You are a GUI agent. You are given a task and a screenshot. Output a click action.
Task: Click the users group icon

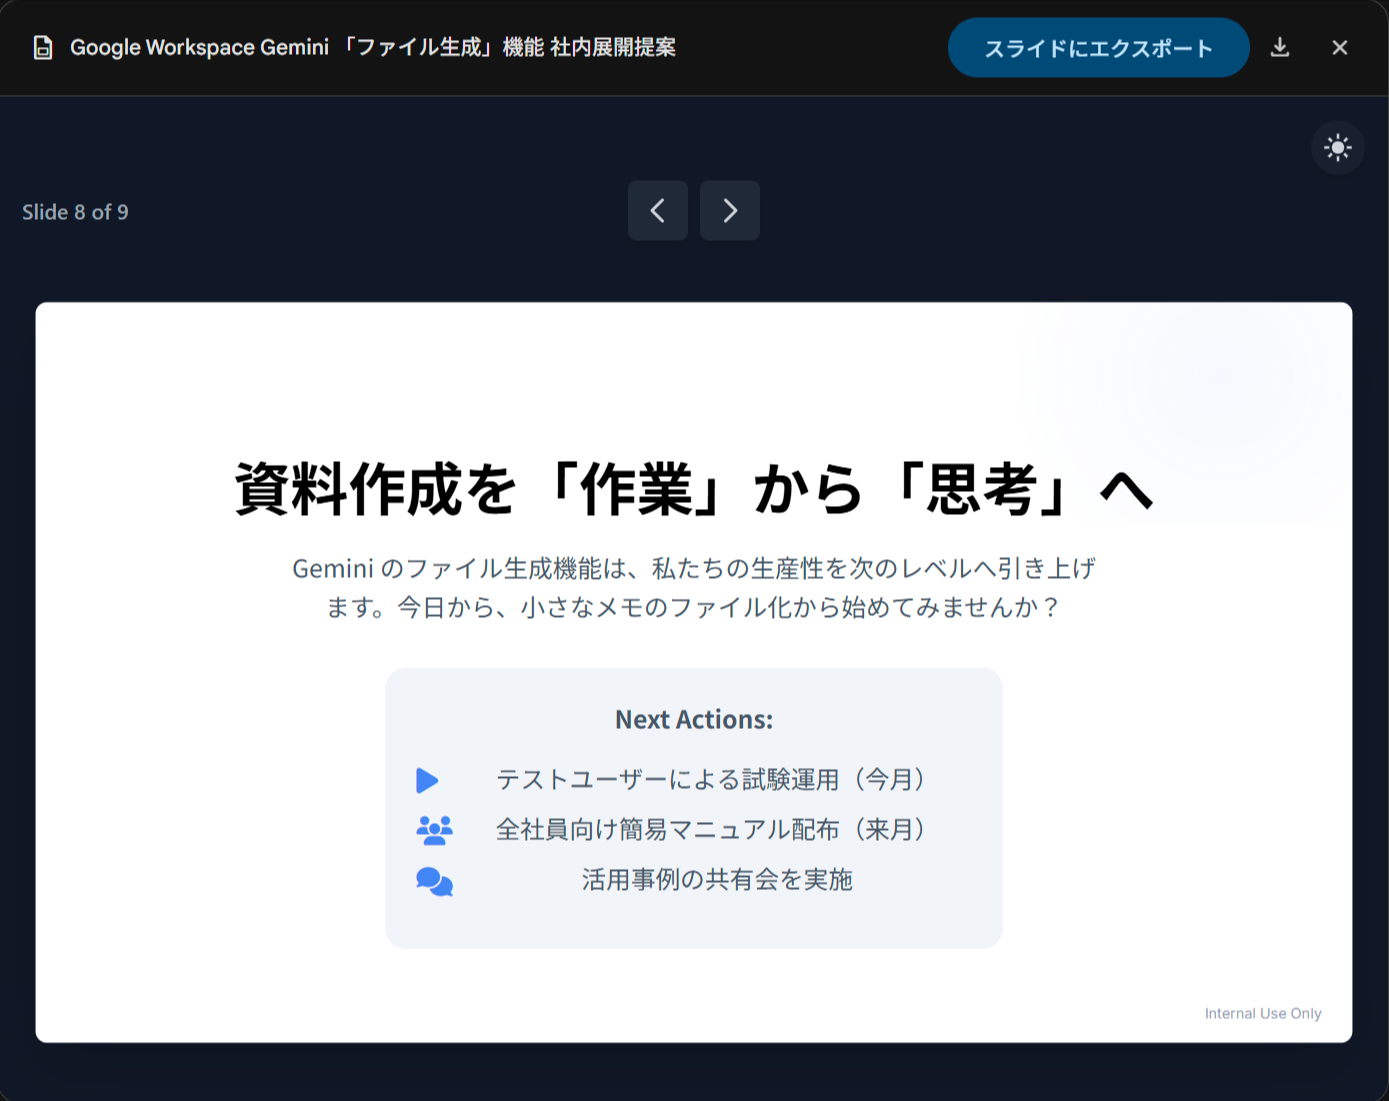(x=434, y=830)
